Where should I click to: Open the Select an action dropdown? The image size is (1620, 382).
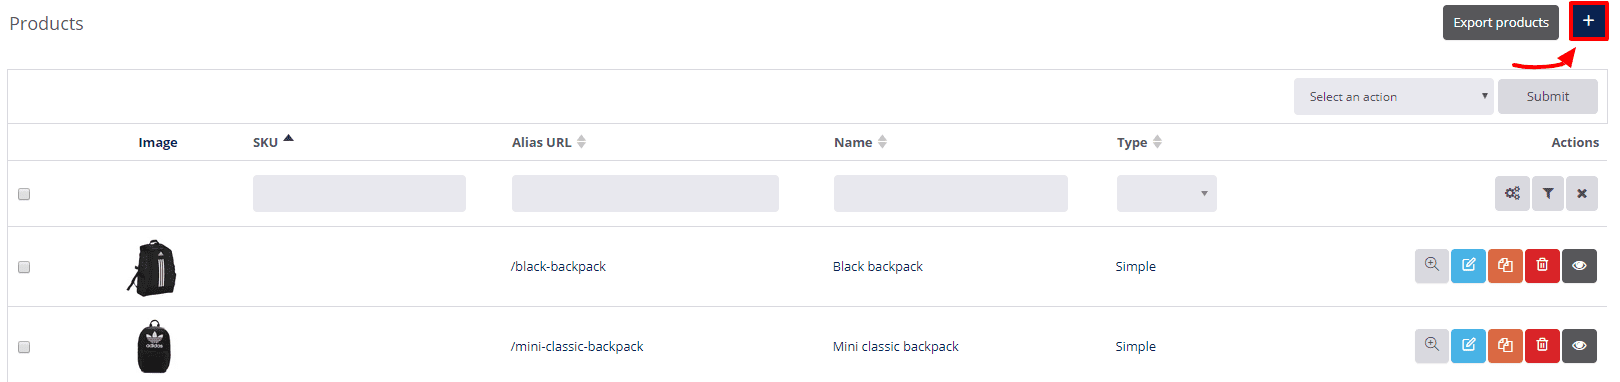pos(1393,96)
